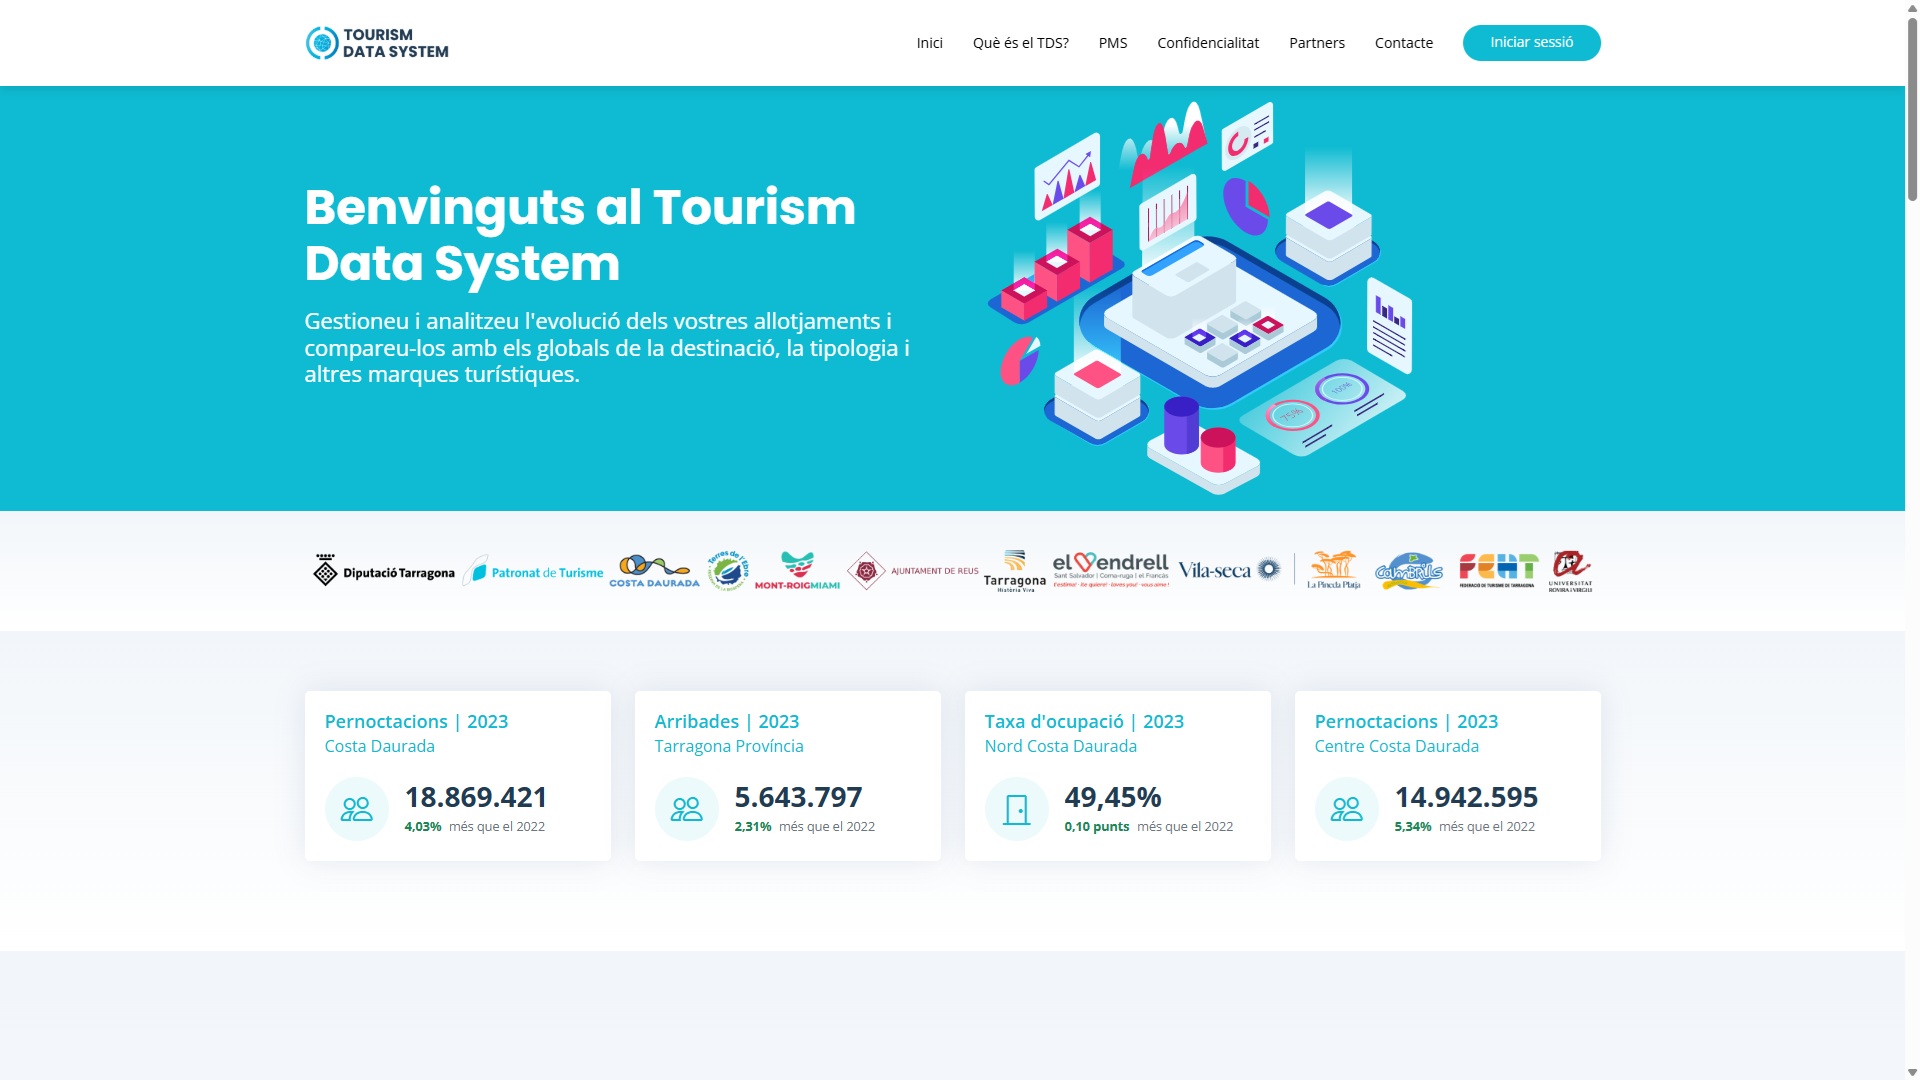Go to Què és el TDS? page
This screenshot has width=1920, height=1080.
point(1020,43)
